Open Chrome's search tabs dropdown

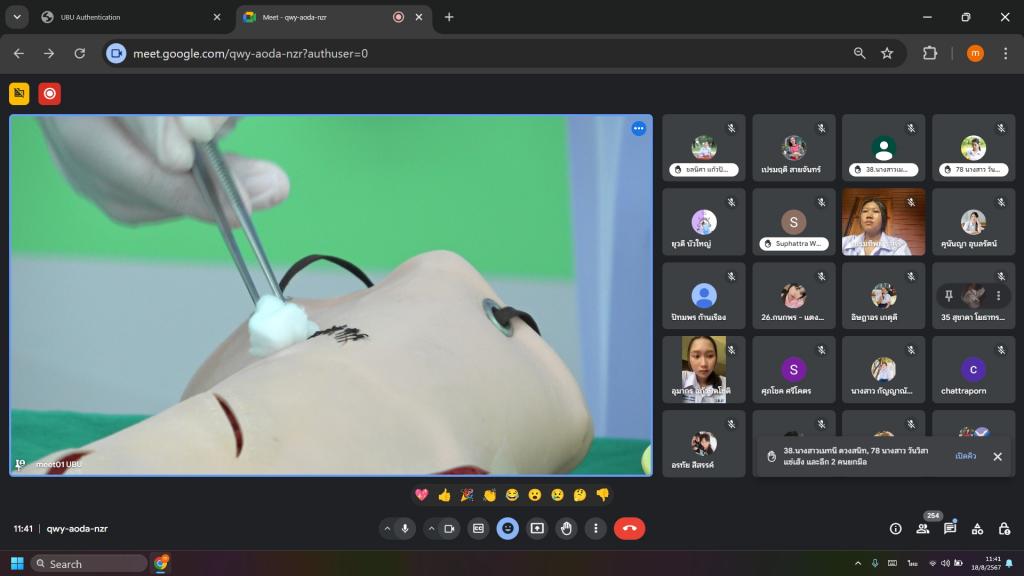coord(15,17)
